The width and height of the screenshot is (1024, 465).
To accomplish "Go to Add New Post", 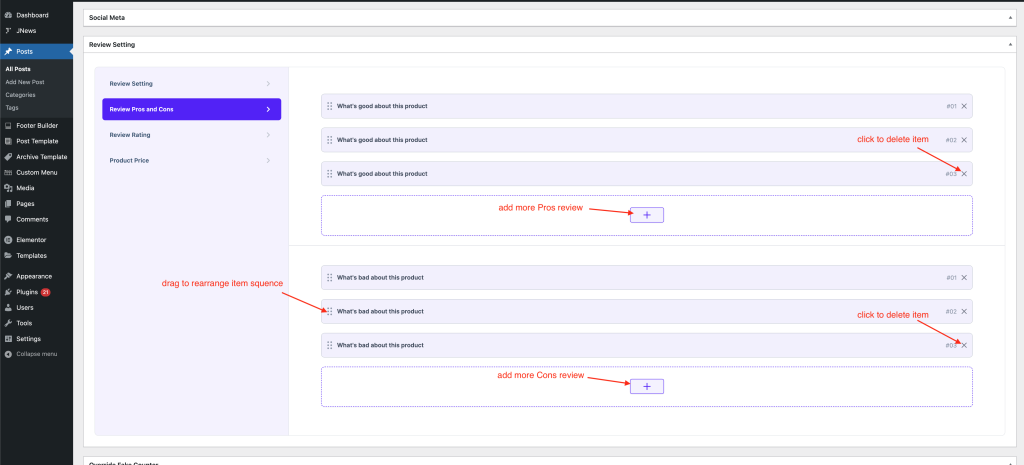I will point(24,82).
